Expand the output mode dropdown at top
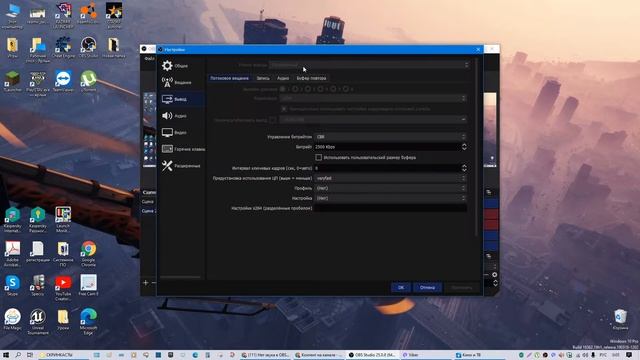The width and height of the screenshot is (640, 360). 369,65
